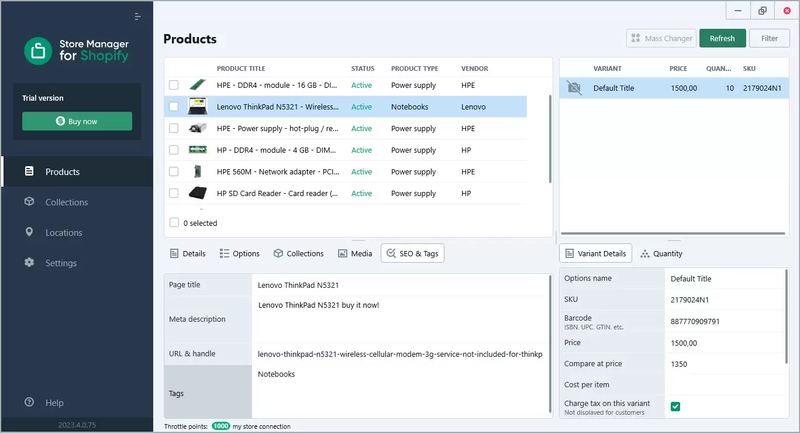Viewport: 800px width, 433px height.
Task: Select the Default Title variant row
Action: tap(674, 88)
